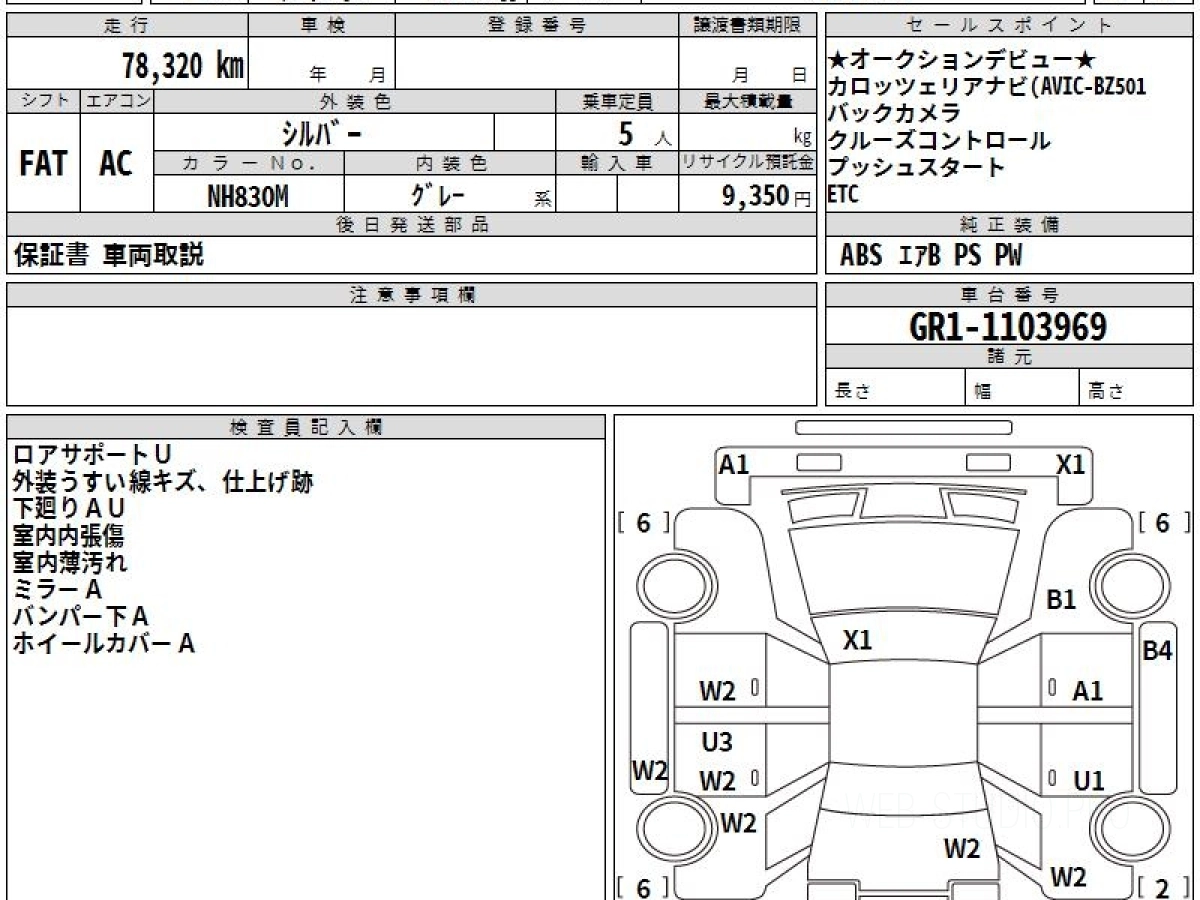Click the 輸入車 label
Screen dimensions: 1200x900
(x=617, y=163)
